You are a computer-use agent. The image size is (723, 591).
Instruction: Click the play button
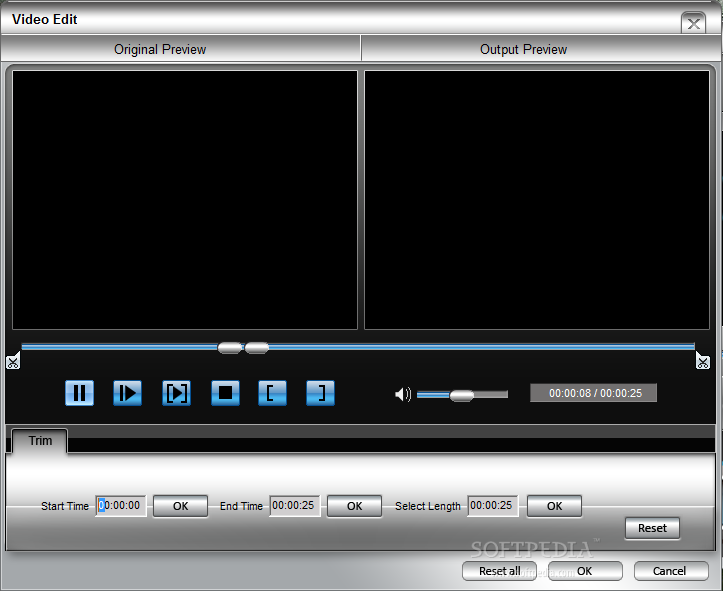coord(127,393)
